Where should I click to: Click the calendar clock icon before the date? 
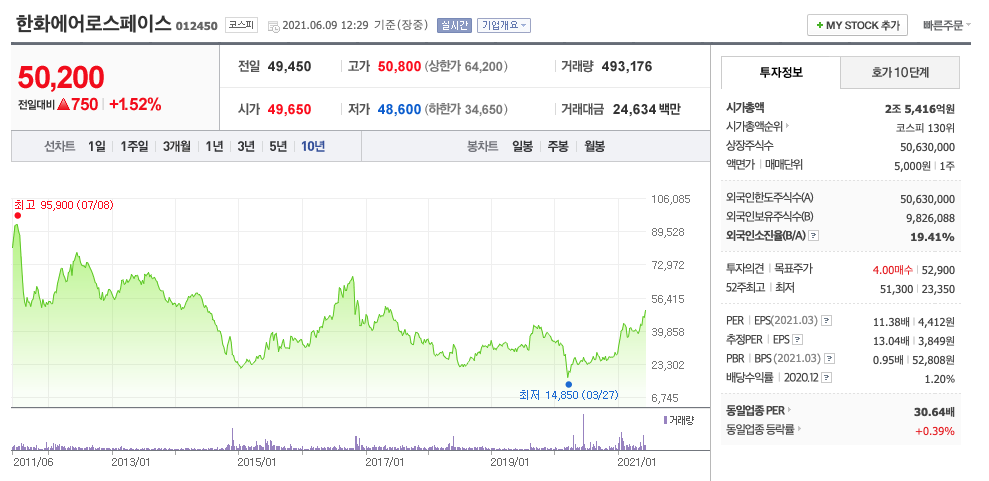[274, 26]
